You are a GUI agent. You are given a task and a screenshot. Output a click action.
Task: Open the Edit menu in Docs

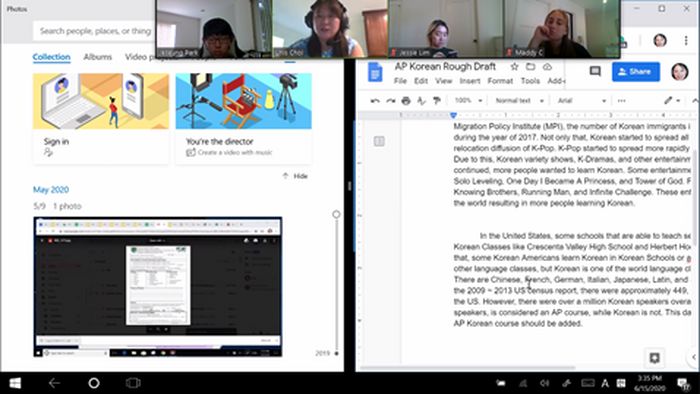tap(421, 81)
